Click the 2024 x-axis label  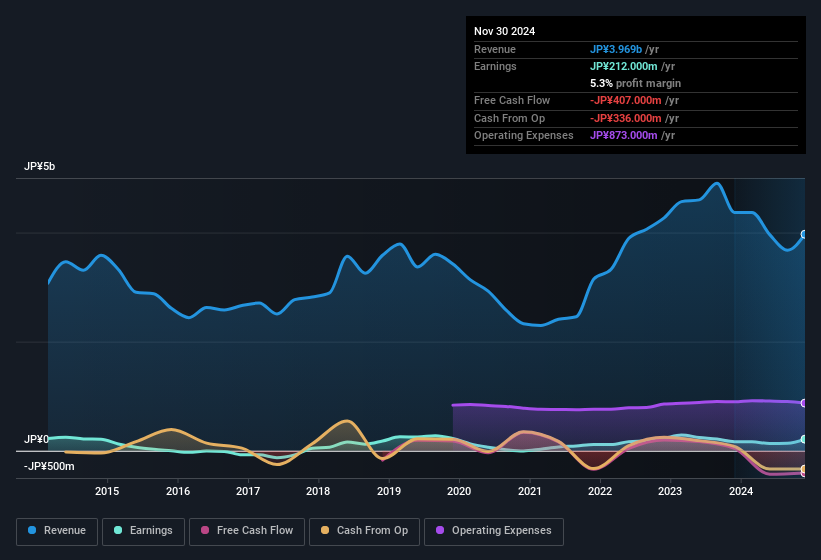pos(741,491)
